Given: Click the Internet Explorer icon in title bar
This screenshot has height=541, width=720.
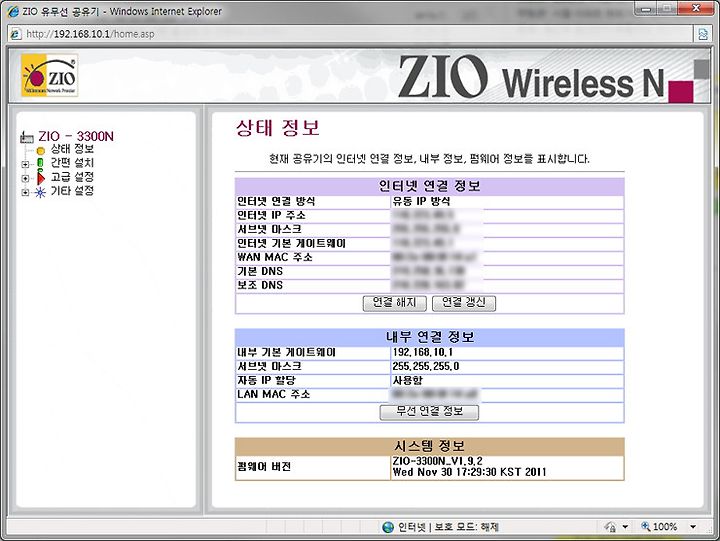Looking at the screenshot, I should pyautogui.click(x=13, y=11).
